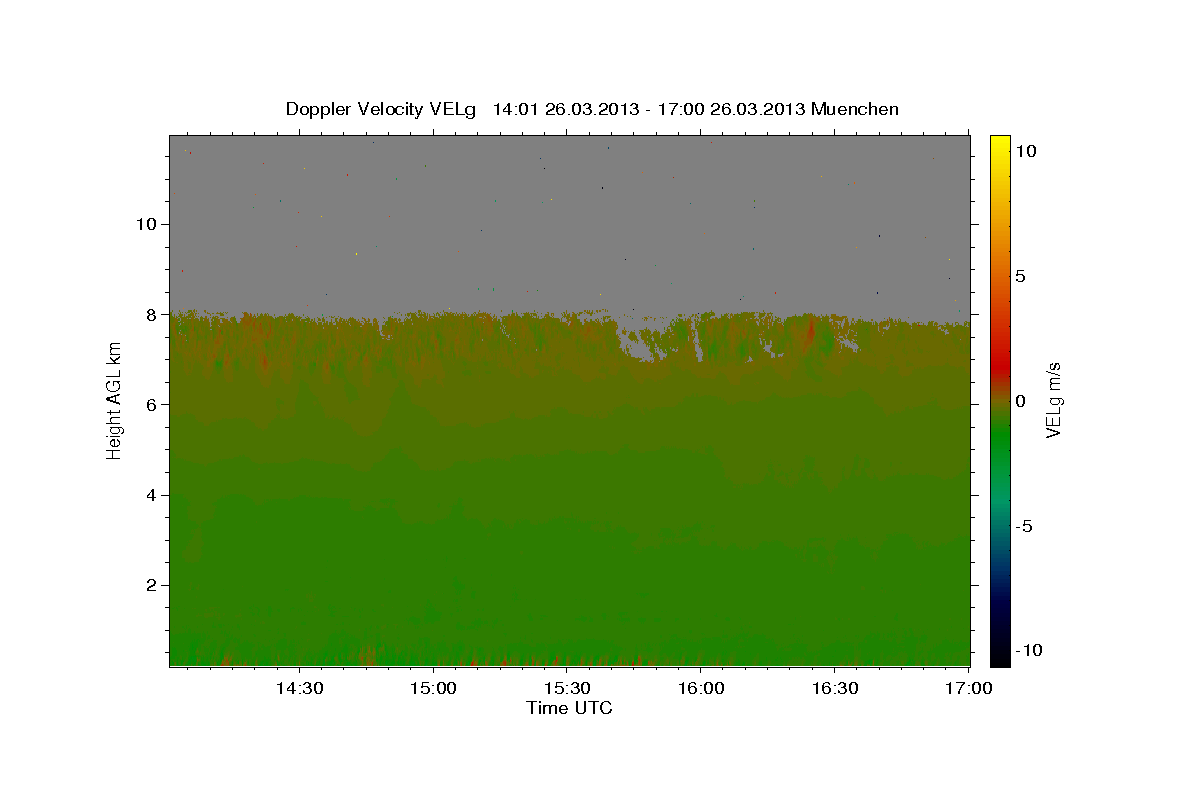Click the colorbar value '5'
The image size is (1200, 800).
click(1020, 276)
